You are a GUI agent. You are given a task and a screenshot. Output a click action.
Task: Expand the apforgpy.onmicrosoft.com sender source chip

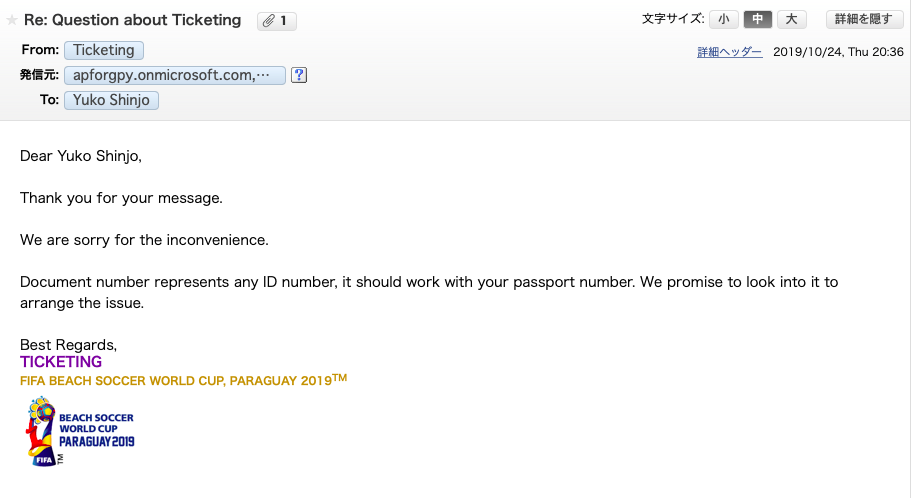coord(174,75)
